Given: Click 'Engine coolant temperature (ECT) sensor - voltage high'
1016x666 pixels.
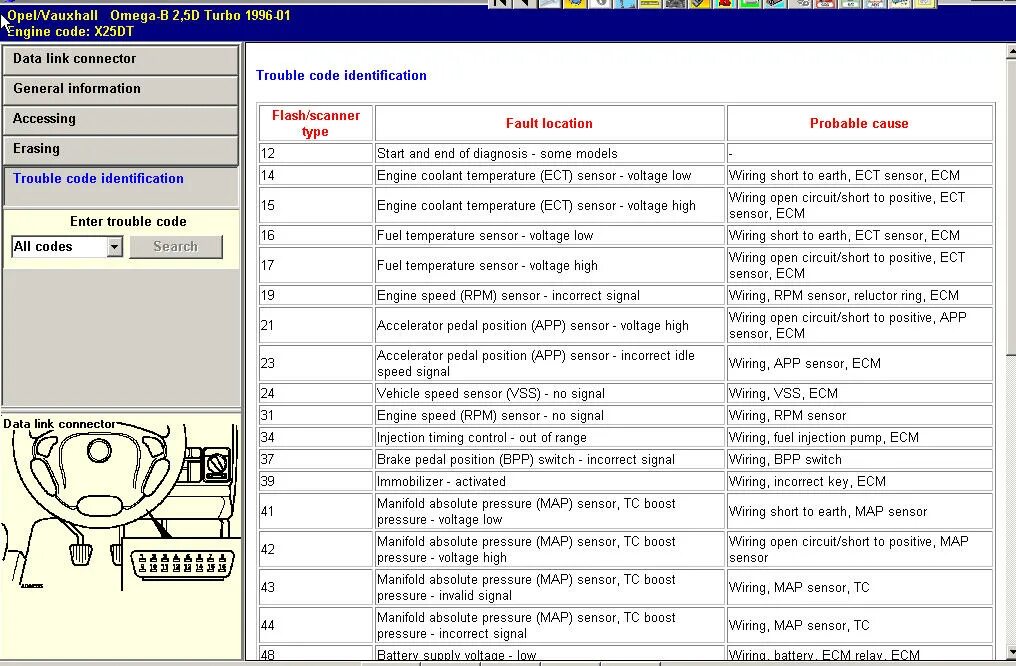Looking at the screenshot, I should point(549,205).
